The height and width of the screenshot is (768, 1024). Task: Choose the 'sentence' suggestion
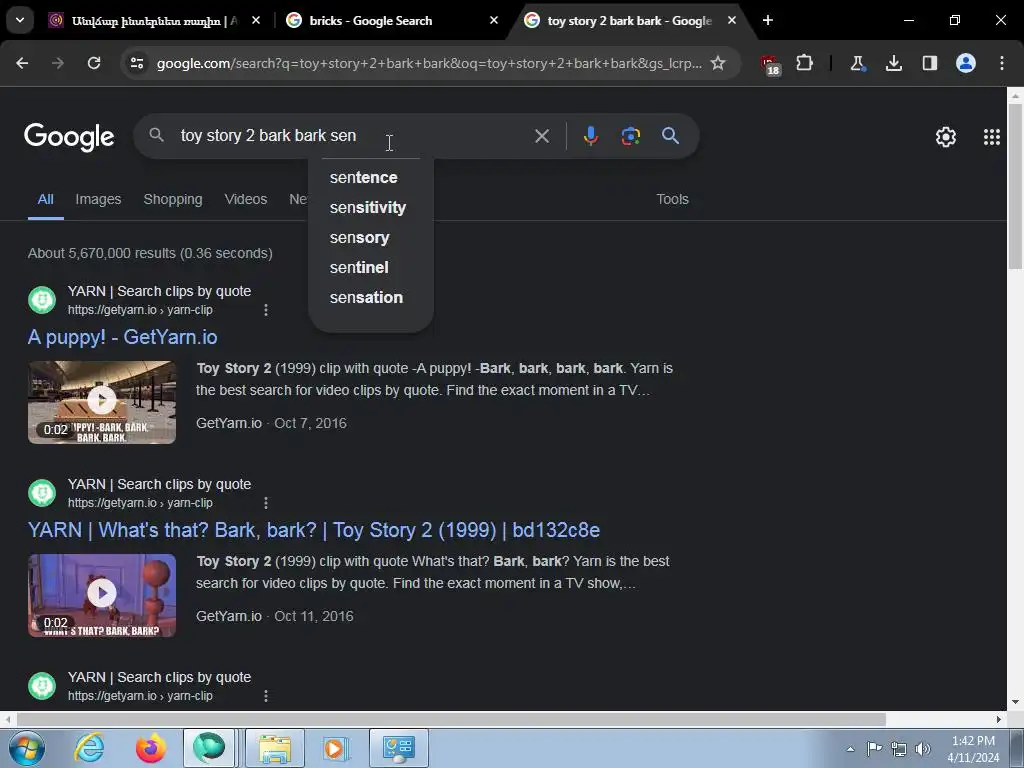click(x=370, y=178)
